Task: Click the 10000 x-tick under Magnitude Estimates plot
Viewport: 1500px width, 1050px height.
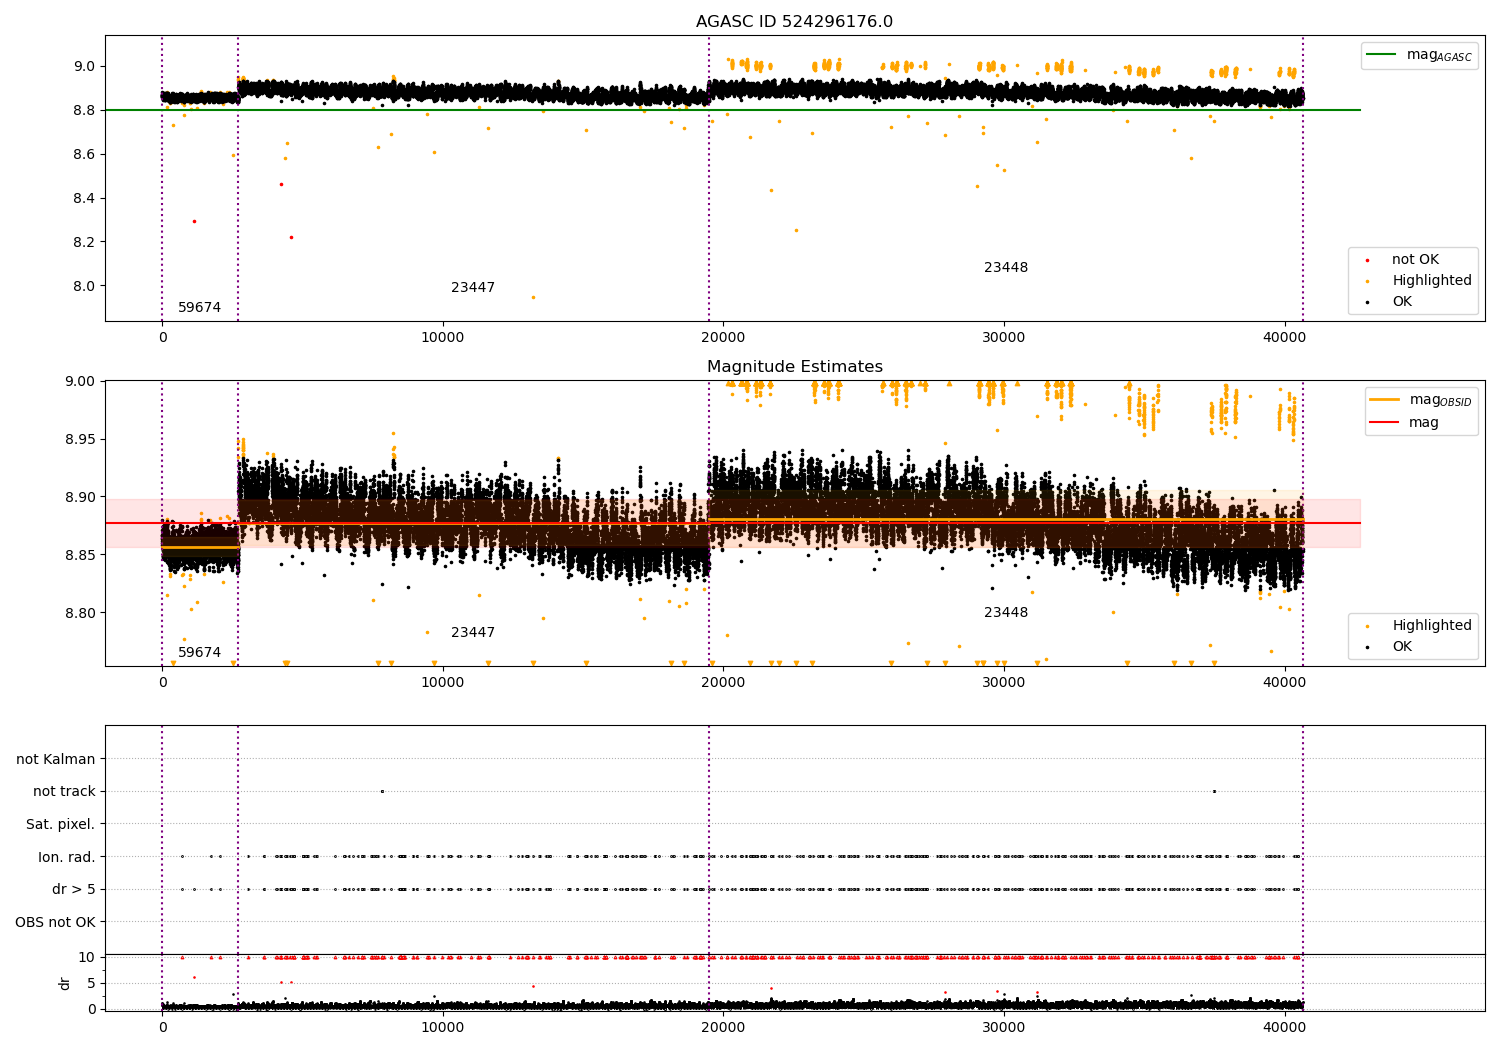Action: pos(442,682)
